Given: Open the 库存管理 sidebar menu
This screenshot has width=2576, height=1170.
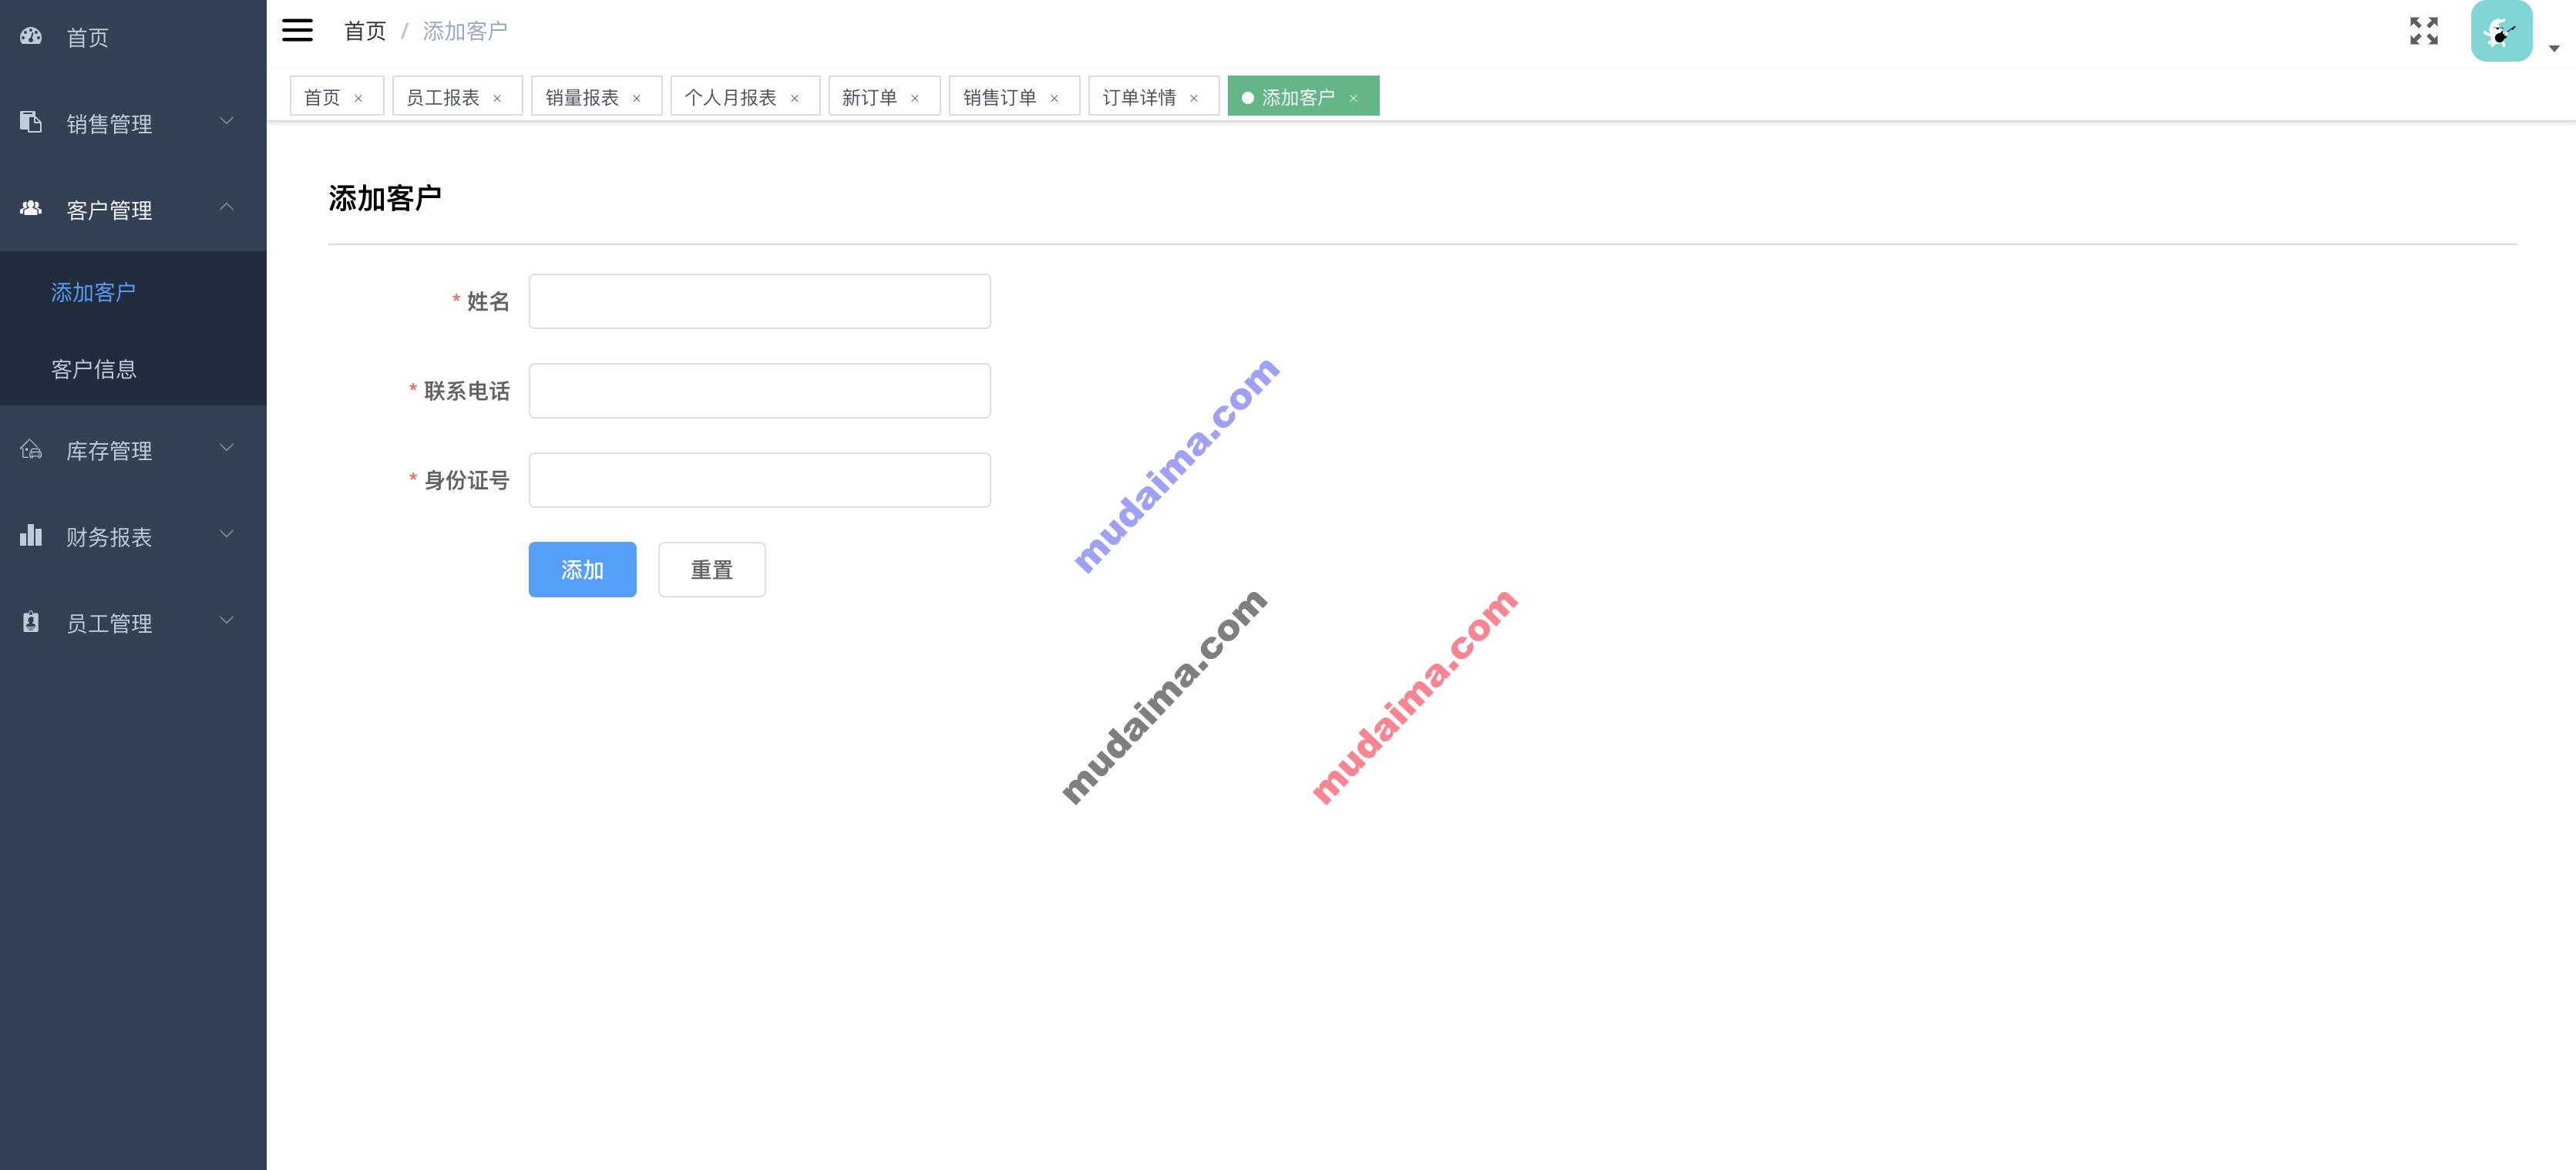Looking at the screenshot, I should point(133,450).
